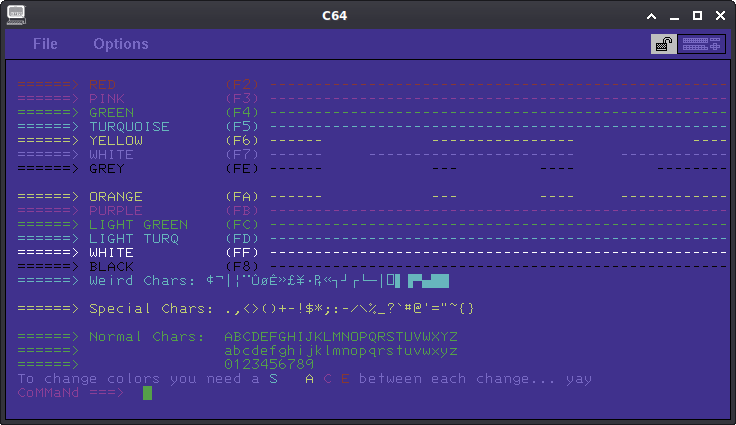Click the TURQUOISE color label

coord(130,127)
